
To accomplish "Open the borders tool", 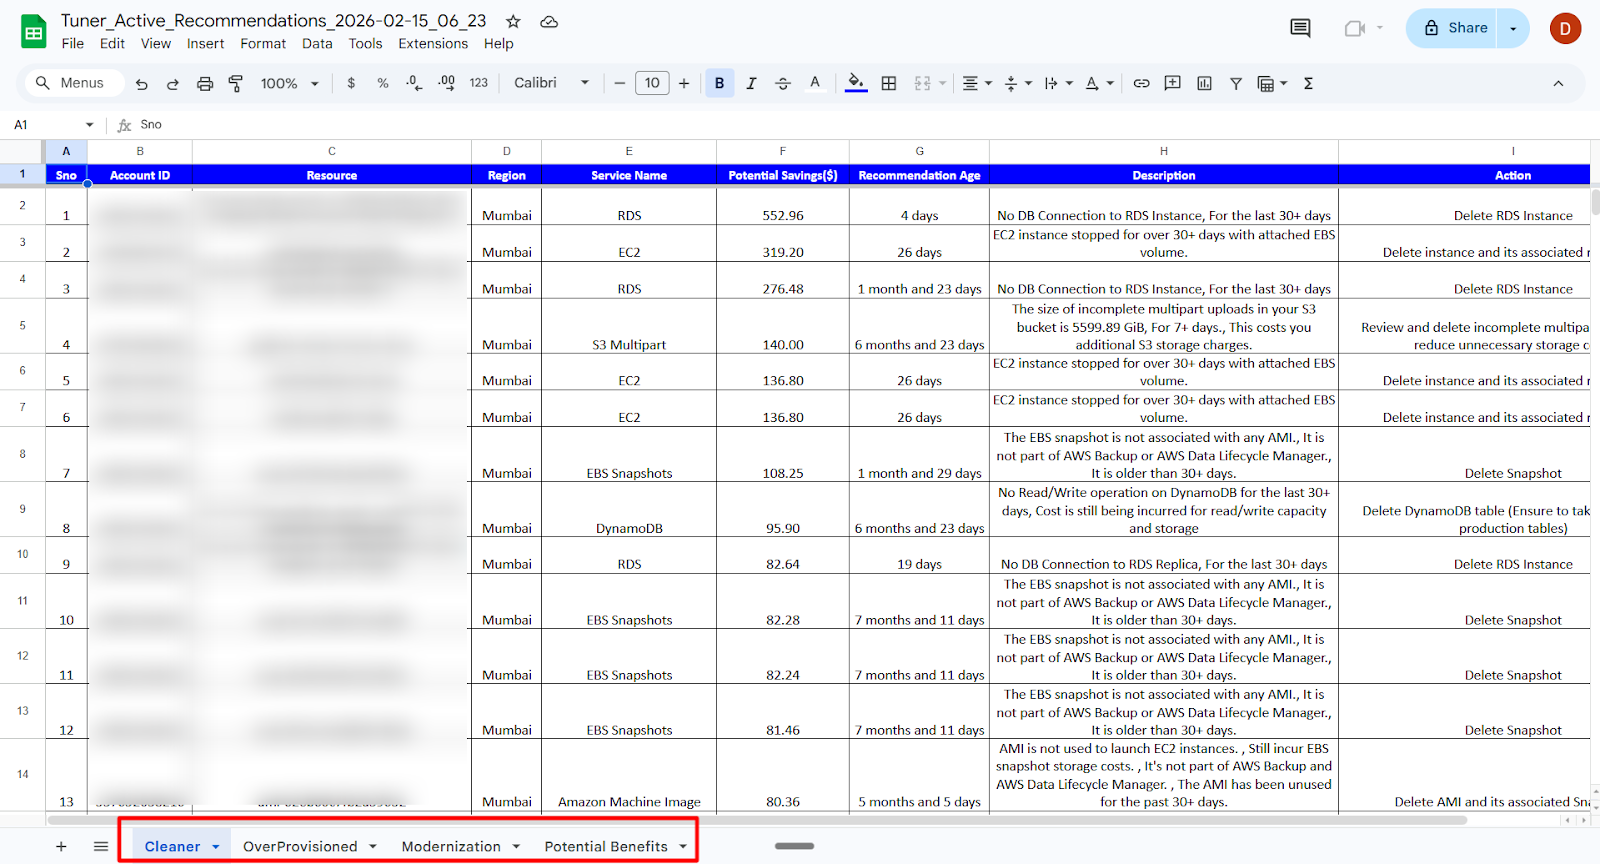I will [x=889, y=84].
